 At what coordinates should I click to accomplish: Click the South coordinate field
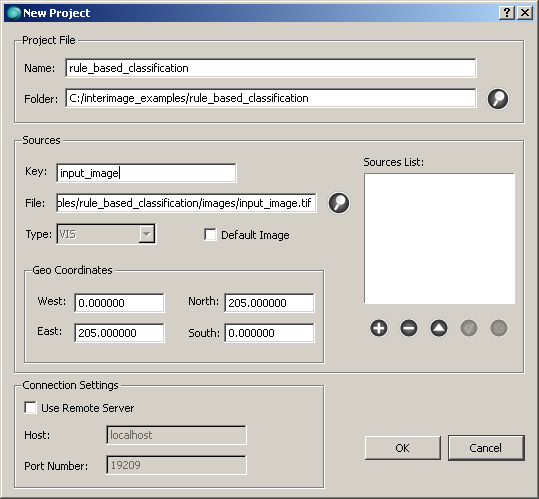[269, 333]
